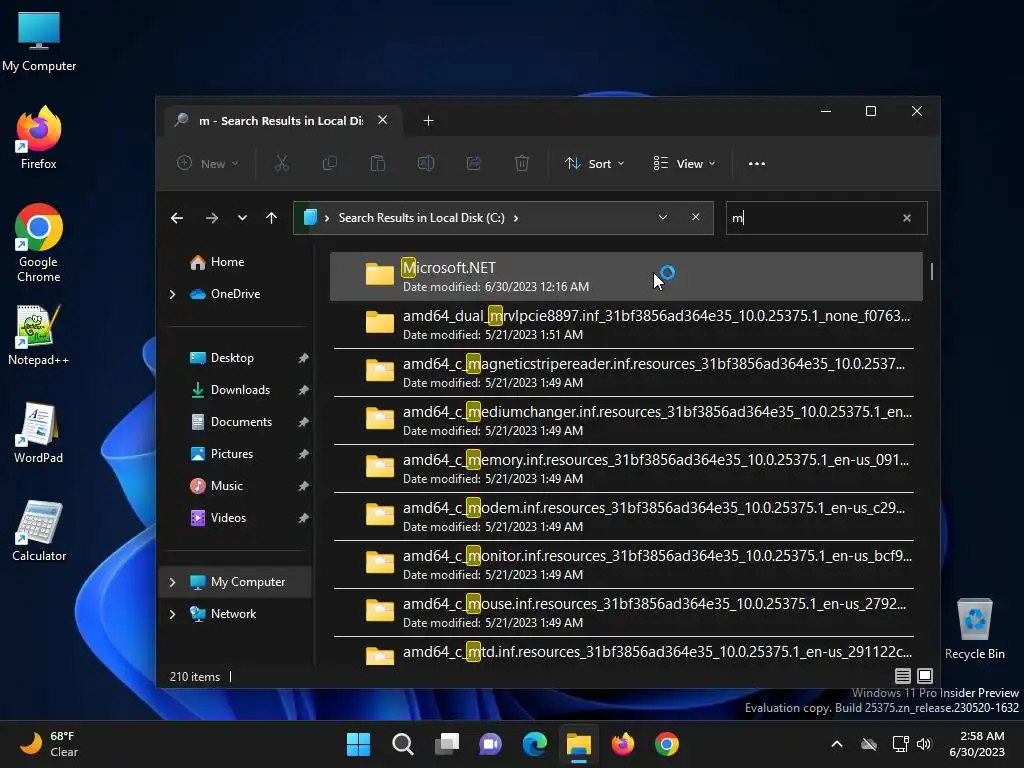The height and width of the screenshot is (768, 1024).
Task: Open the Sort dropdown
Action: pos(594,163)
